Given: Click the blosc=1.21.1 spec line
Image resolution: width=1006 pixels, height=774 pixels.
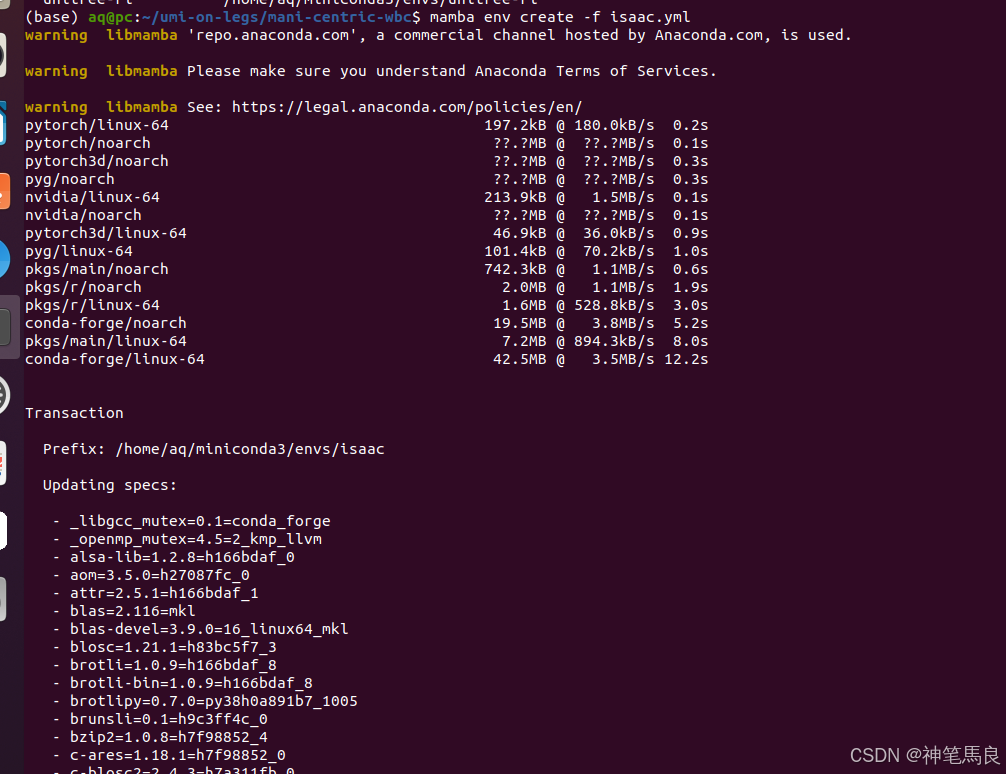Looking at the screenshot, I should tap(173, 646).
